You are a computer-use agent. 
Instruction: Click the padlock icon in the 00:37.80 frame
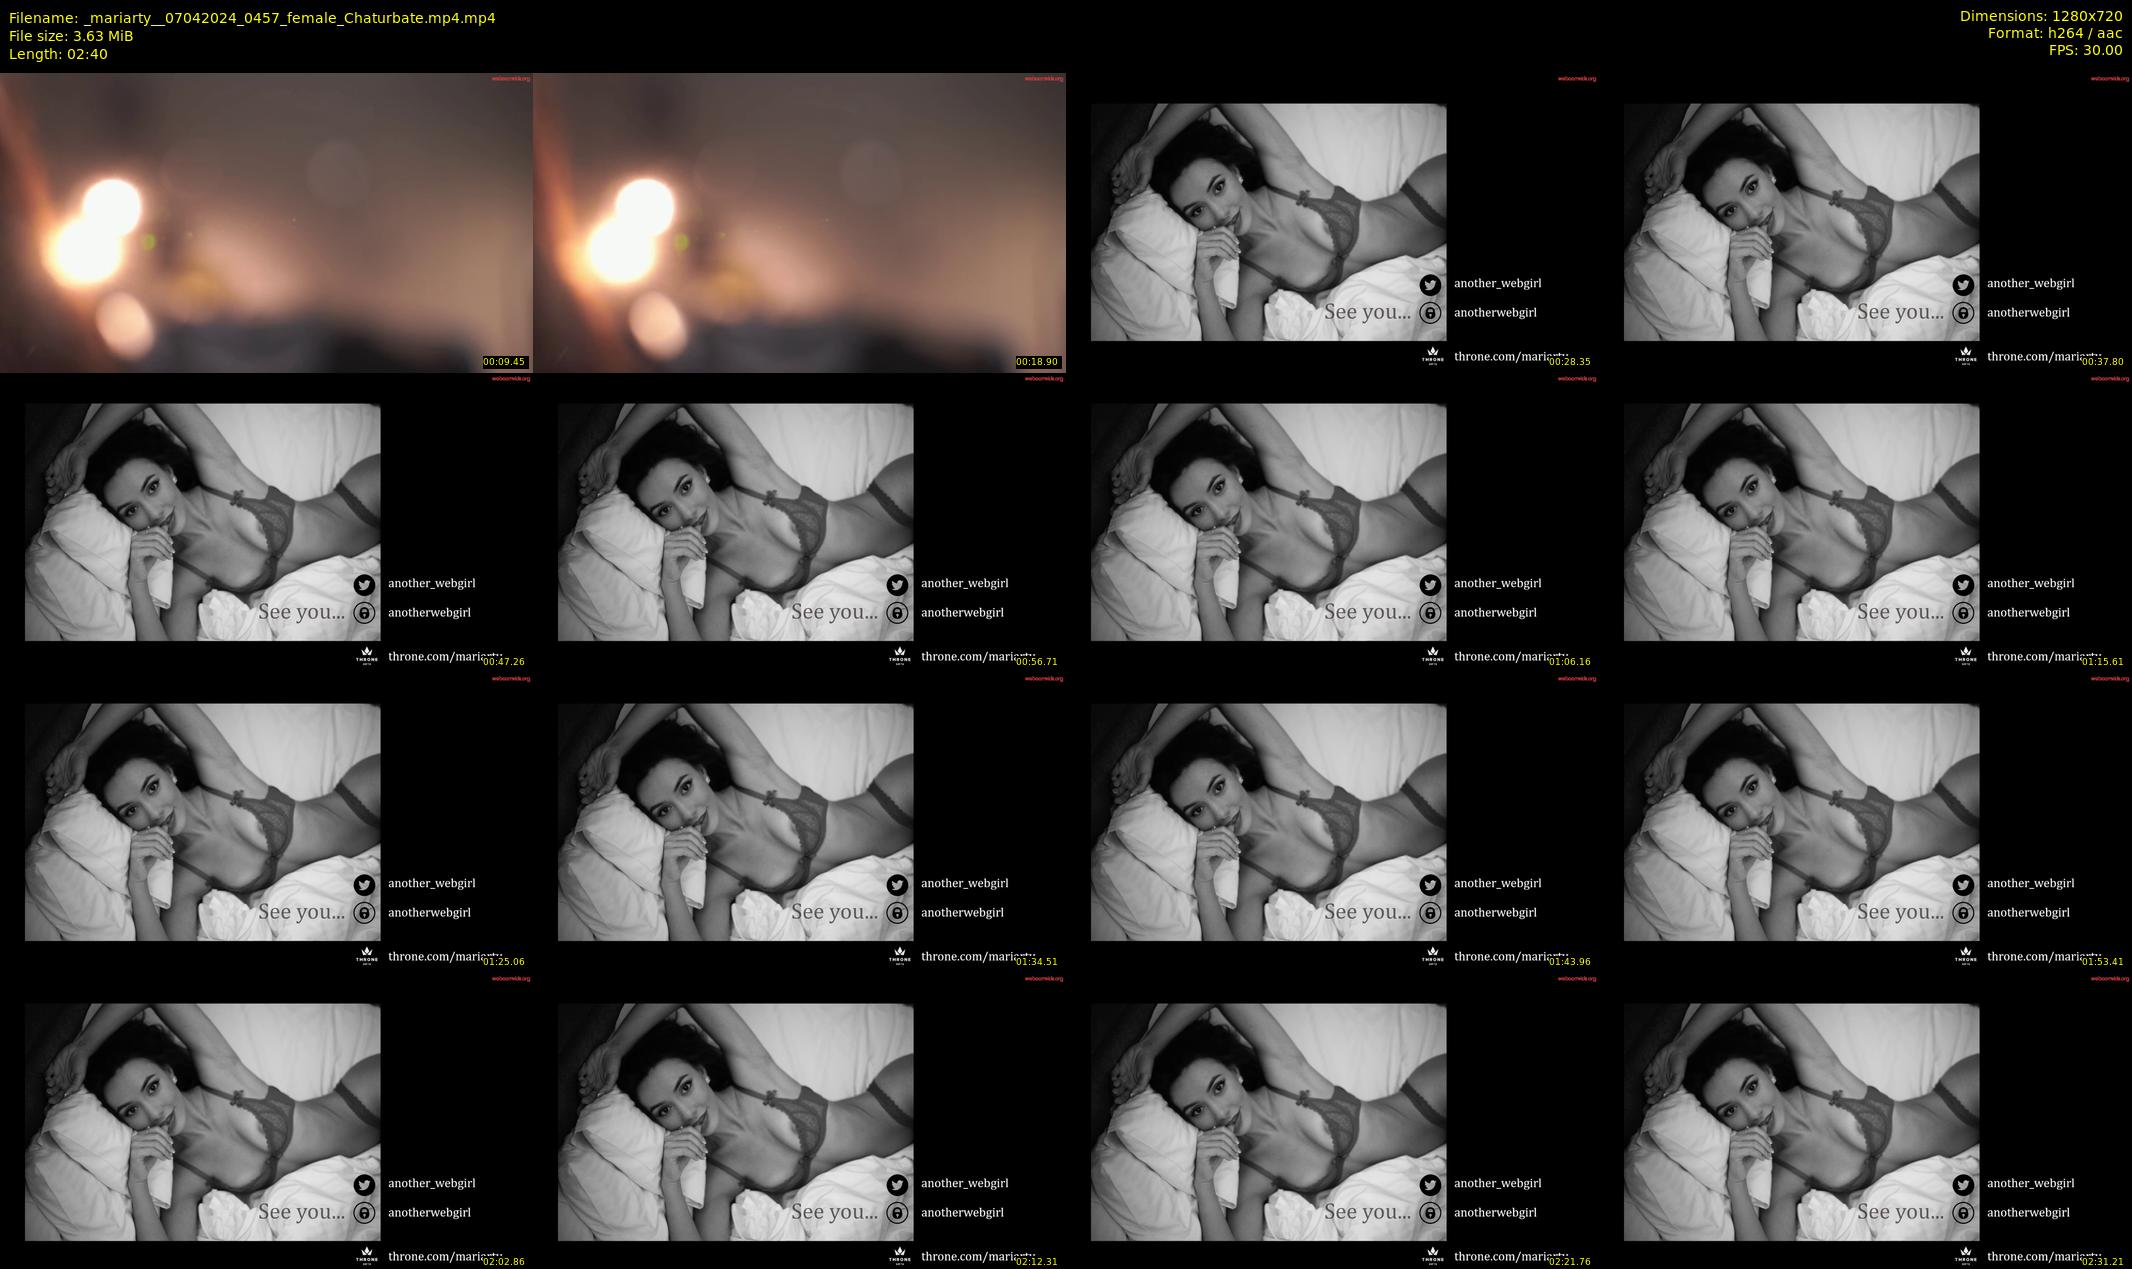[1963, 313]
